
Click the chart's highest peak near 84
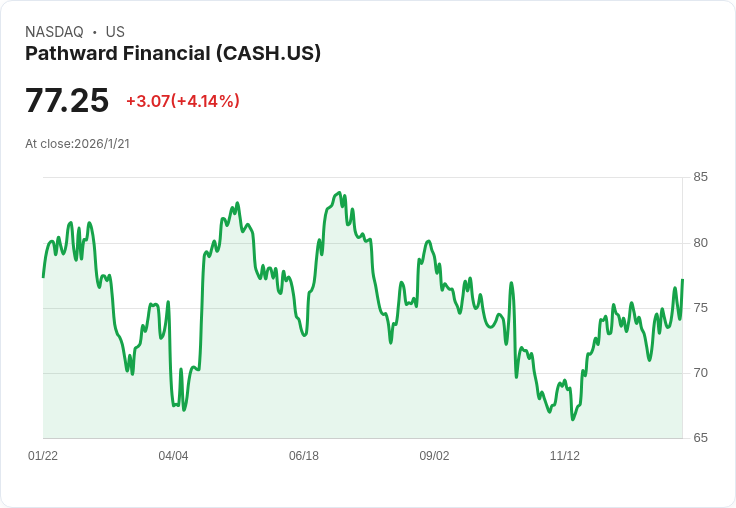click(x=340, y=193)
